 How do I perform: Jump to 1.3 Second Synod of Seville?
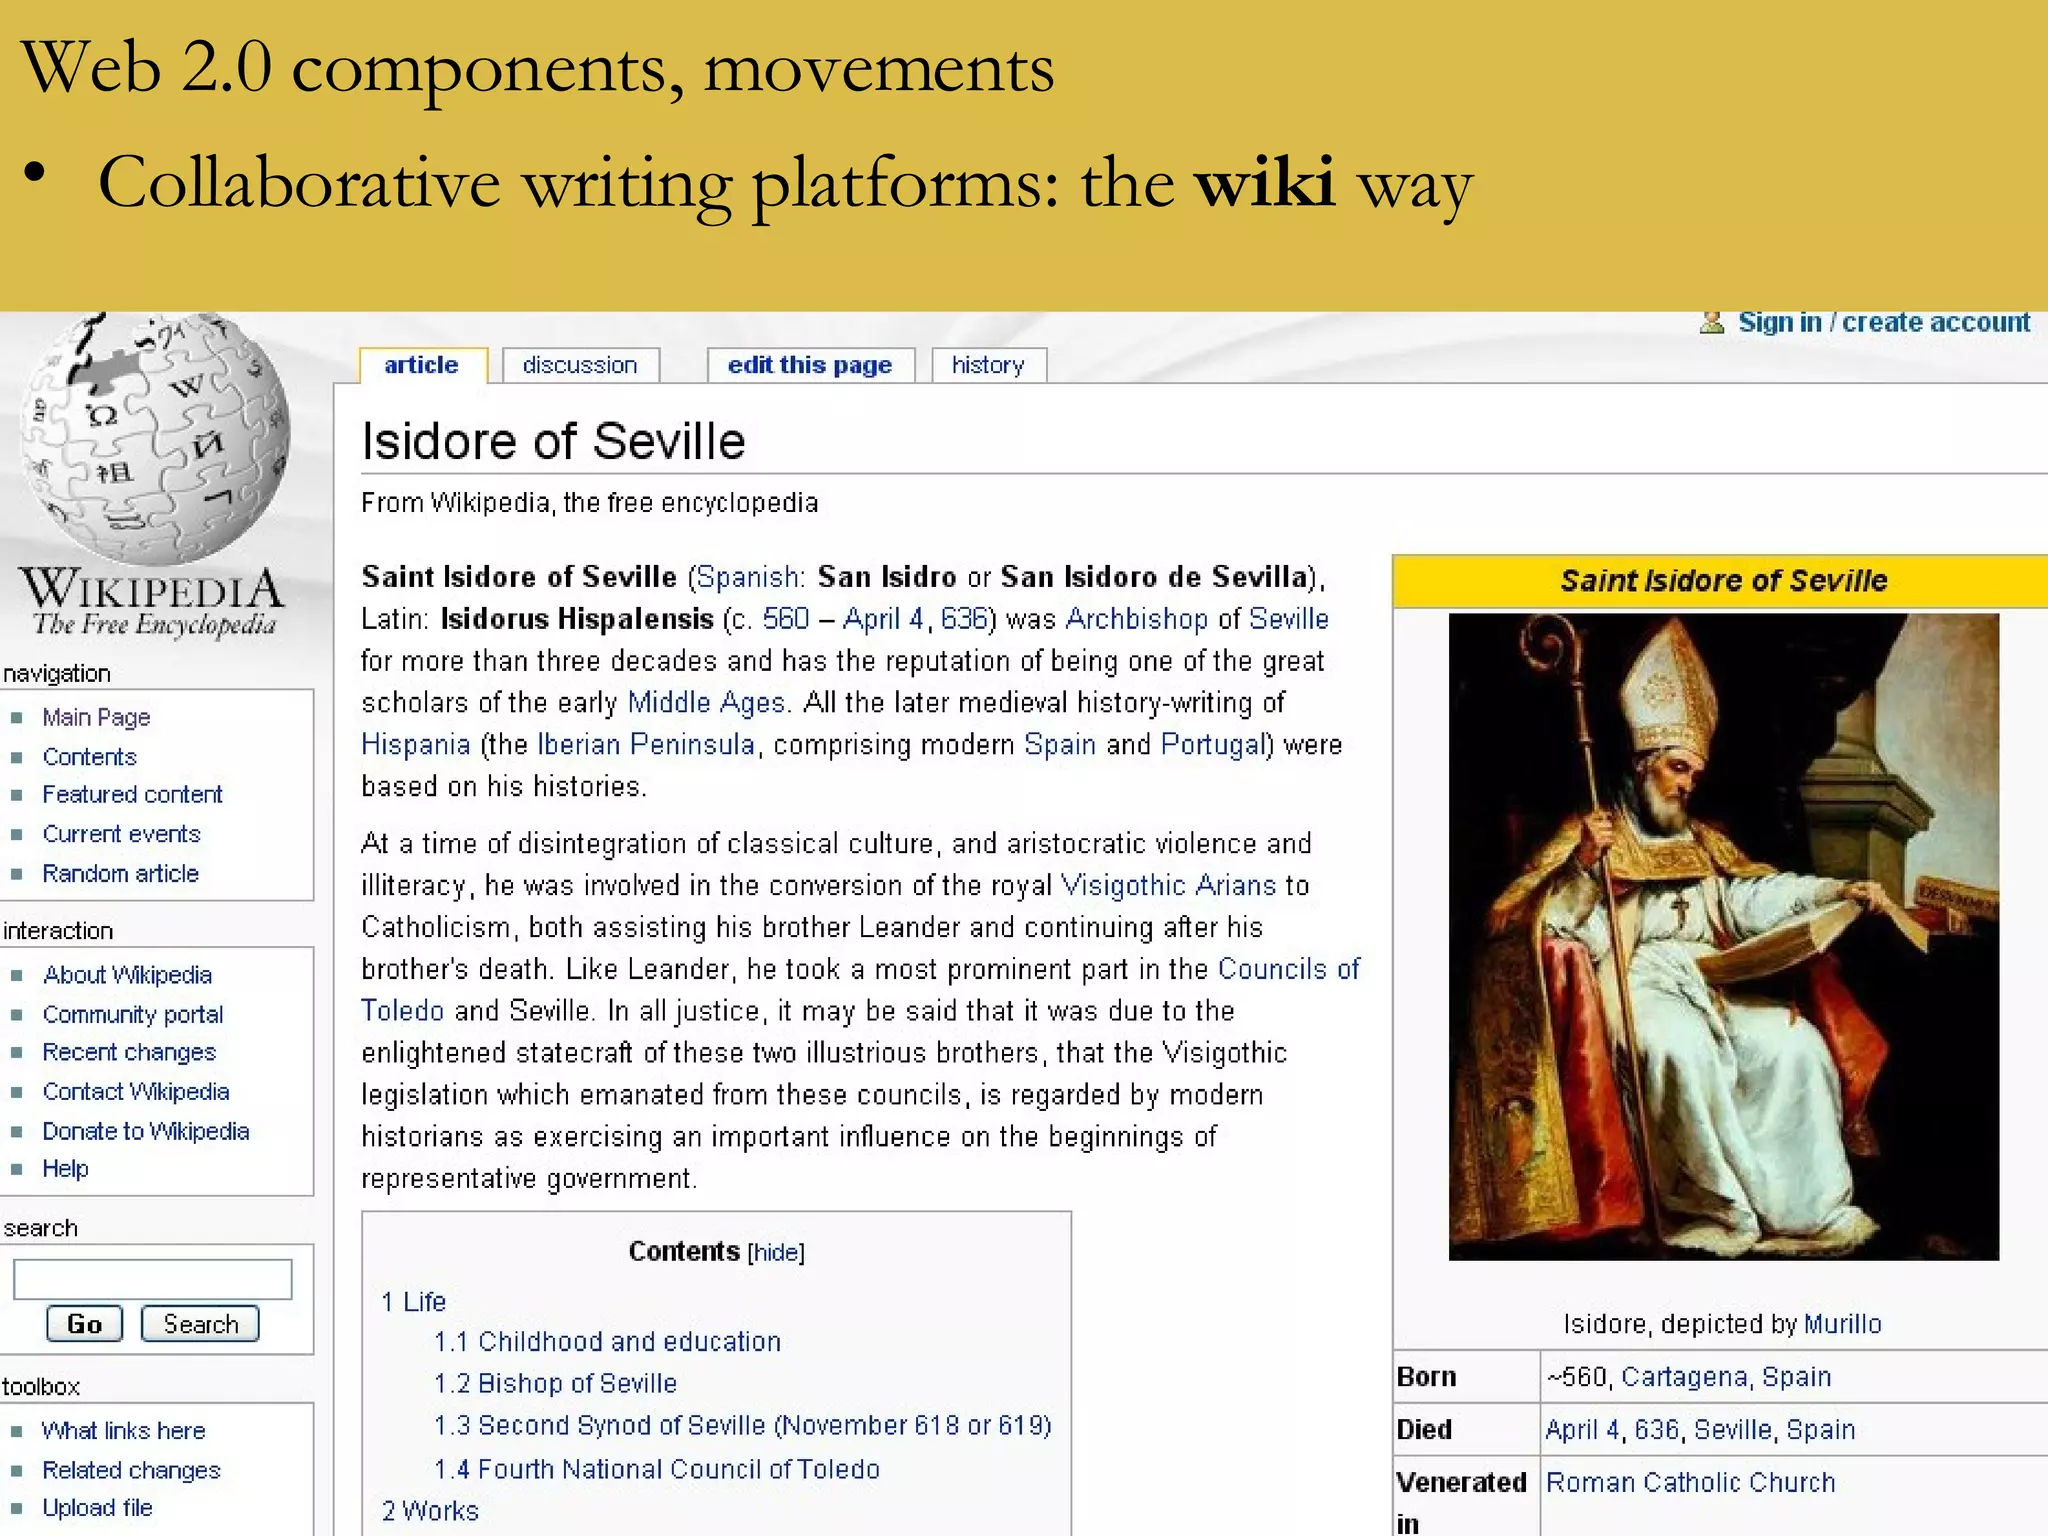point(743,1425)
